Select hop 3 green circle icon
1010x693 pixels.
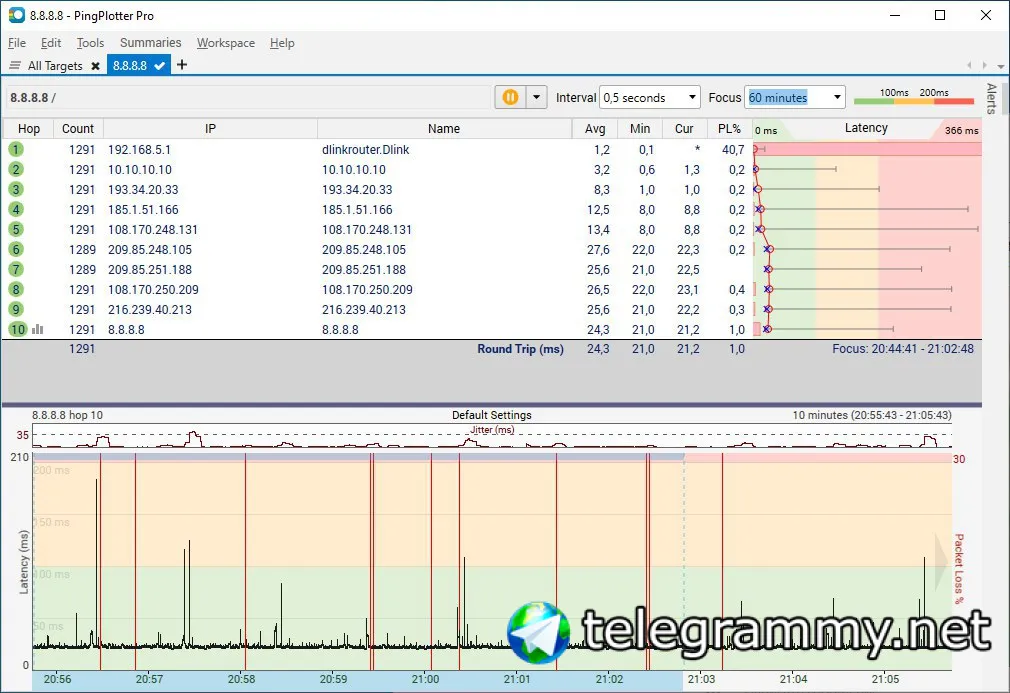point(16,189)
